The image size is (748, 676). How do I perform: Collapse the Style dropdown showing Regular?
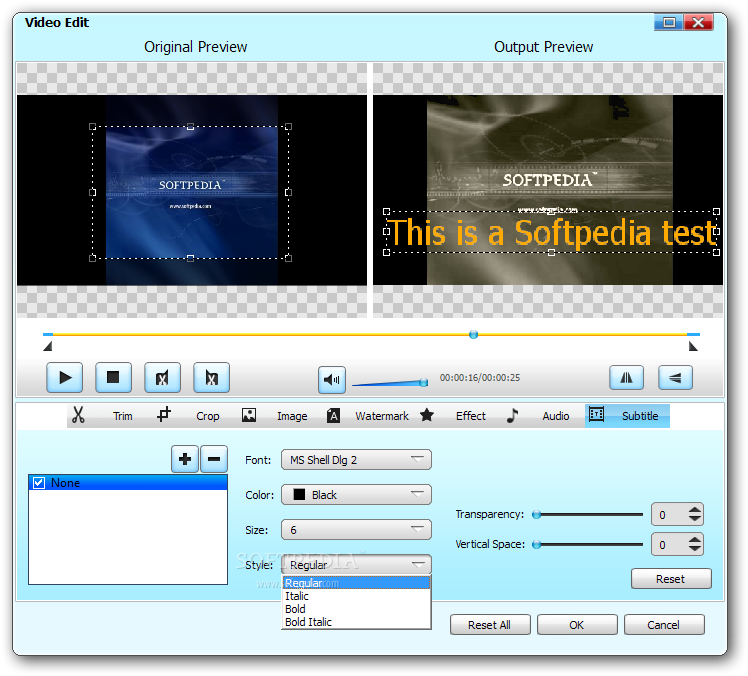click(x=356, y=565)
